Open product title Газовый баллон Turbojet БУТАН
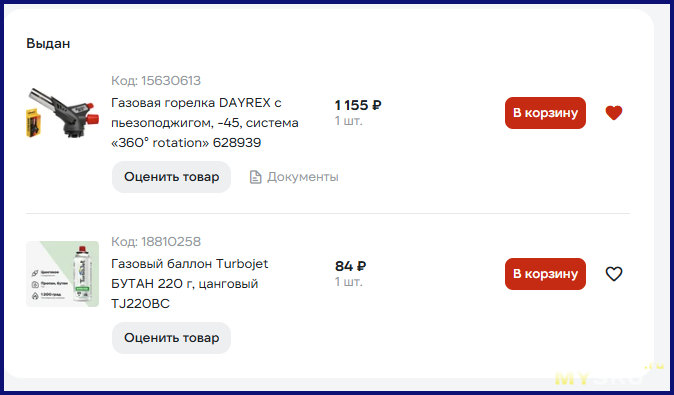 [190, 284]
